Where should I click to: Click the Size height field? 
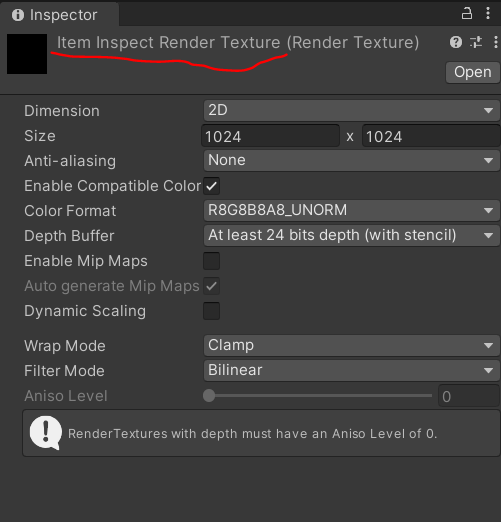431,136
